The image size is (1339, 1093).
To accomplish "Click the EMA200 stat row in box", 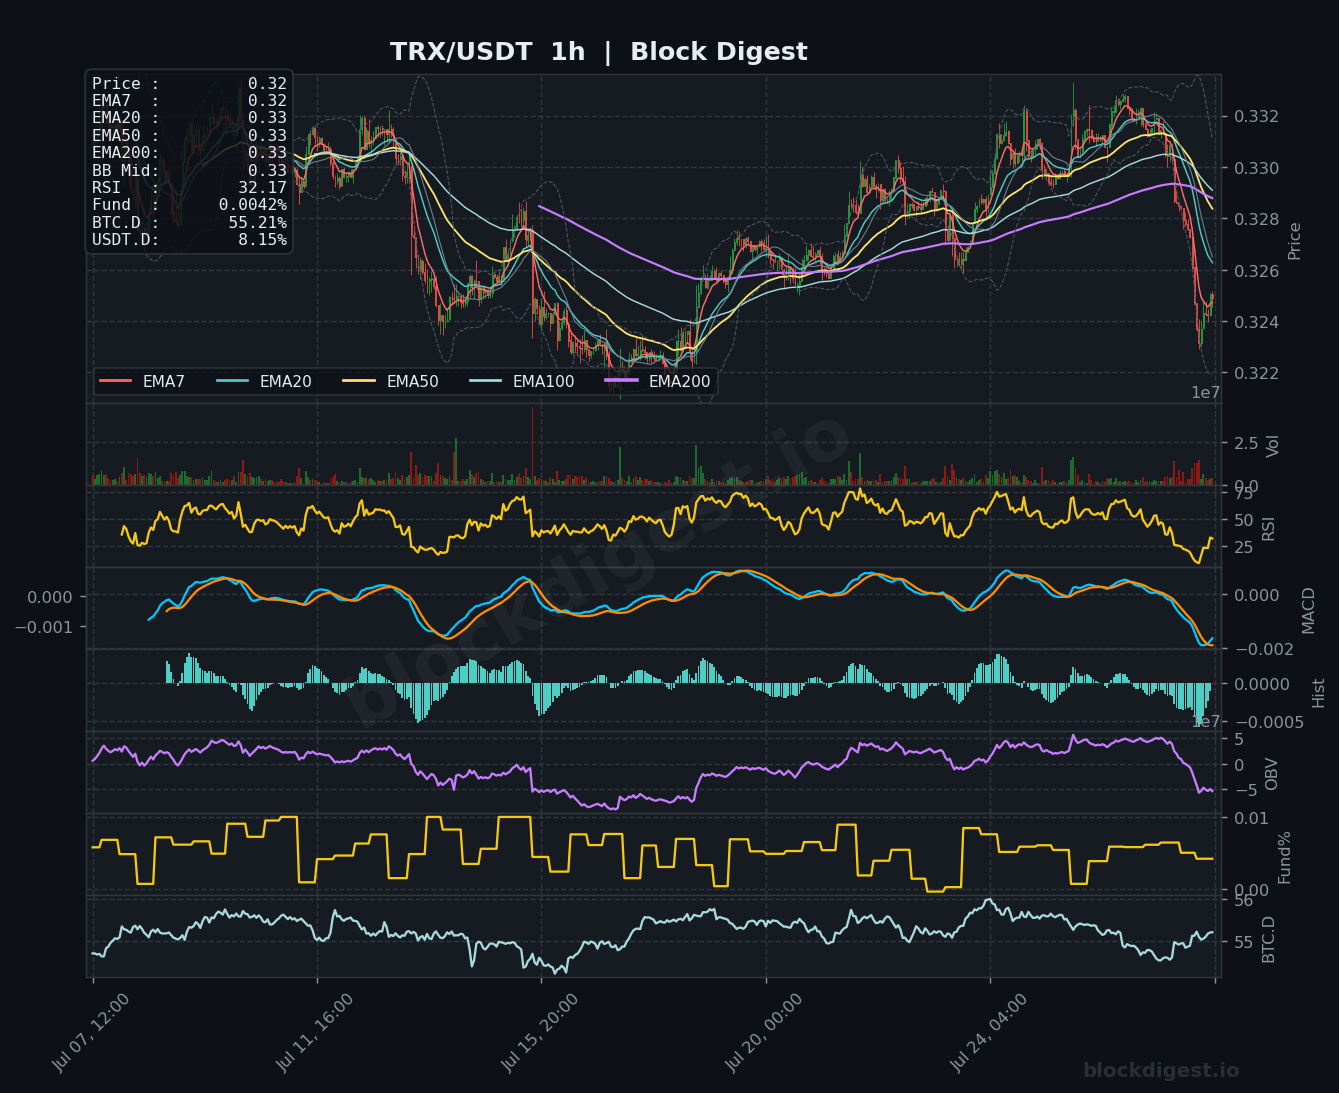I will click(x=189, y=153).
